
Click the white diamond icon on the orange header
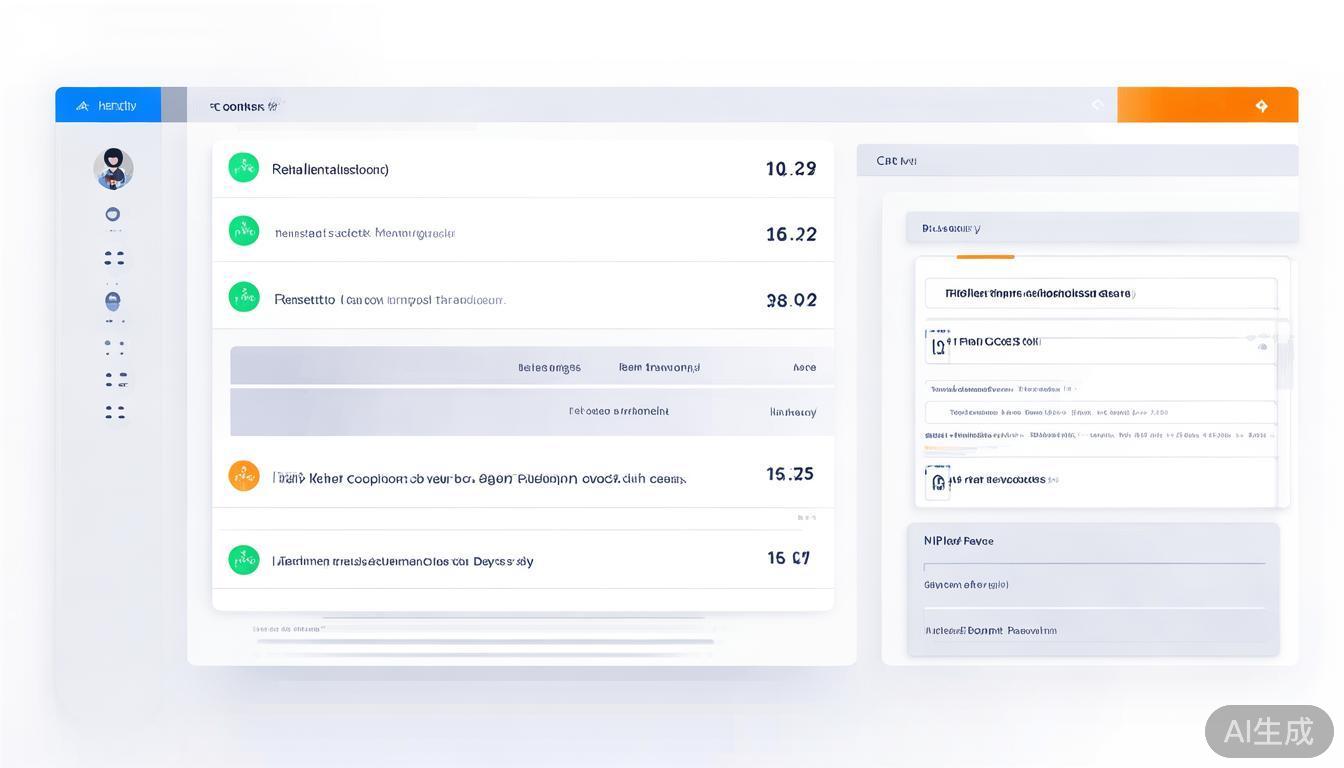(x=1261, y=105)
